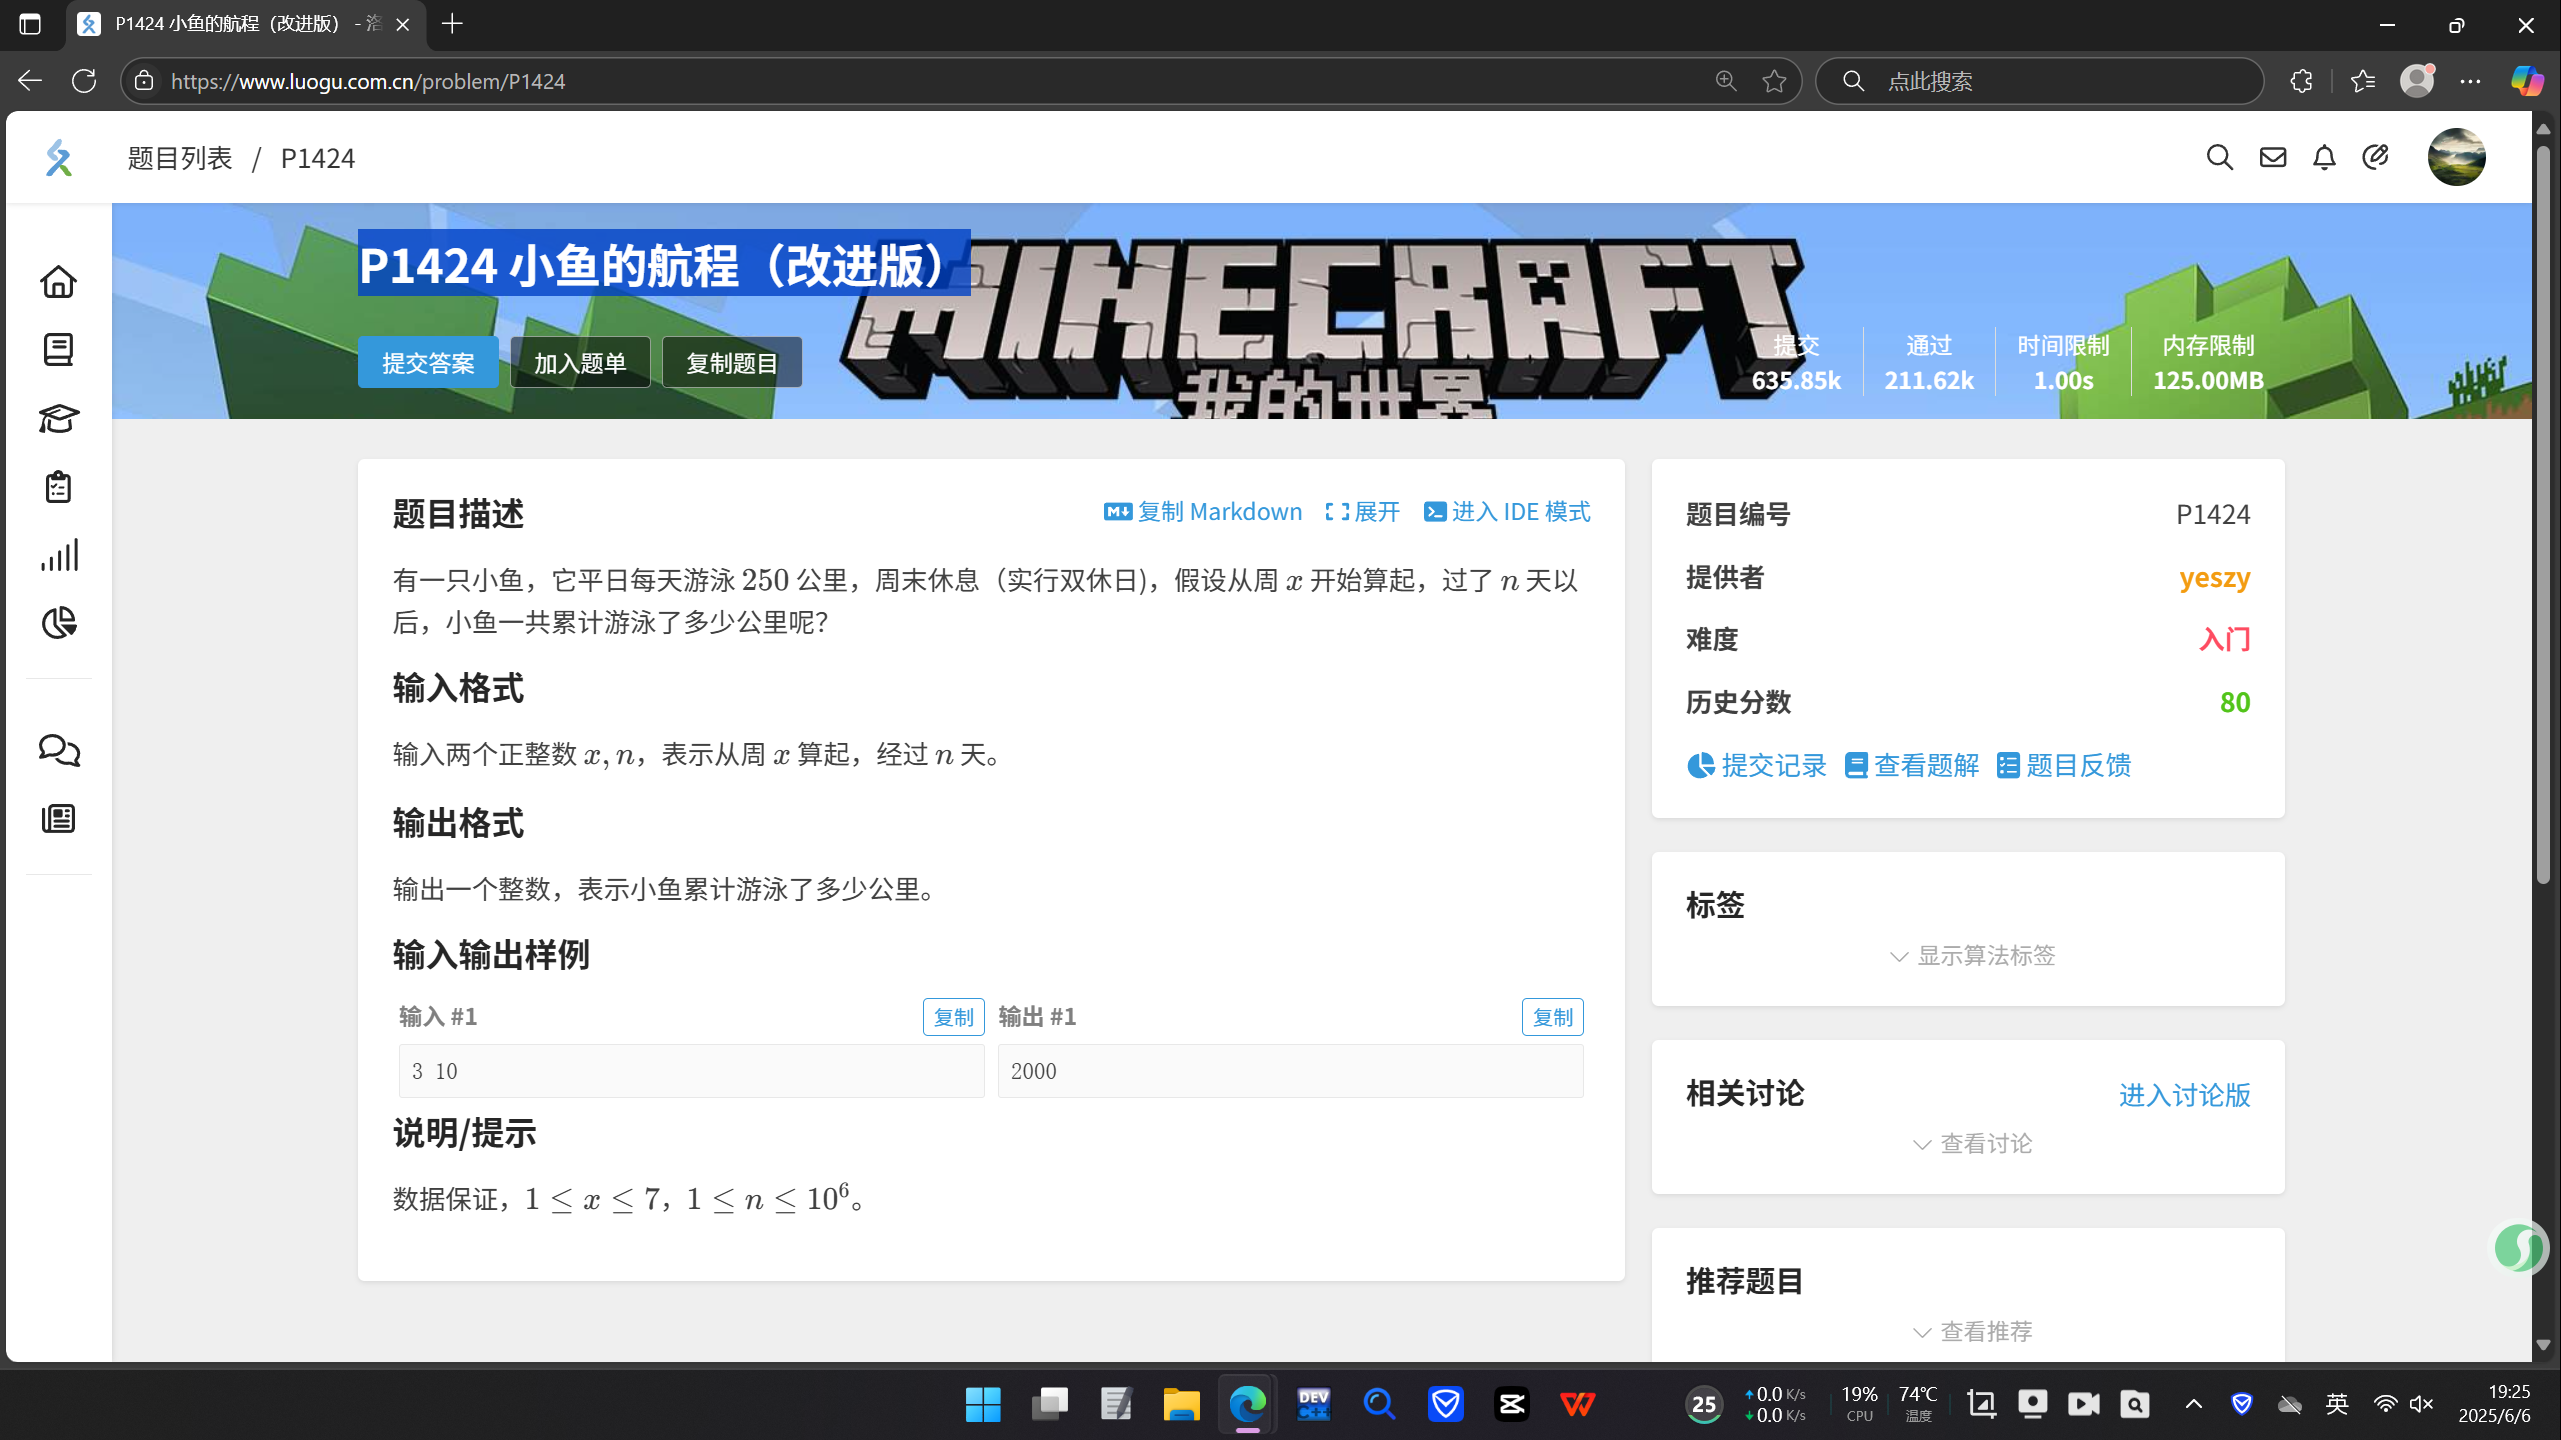Open the problem list book icon

pyautogui.click(x=58, y=350)
